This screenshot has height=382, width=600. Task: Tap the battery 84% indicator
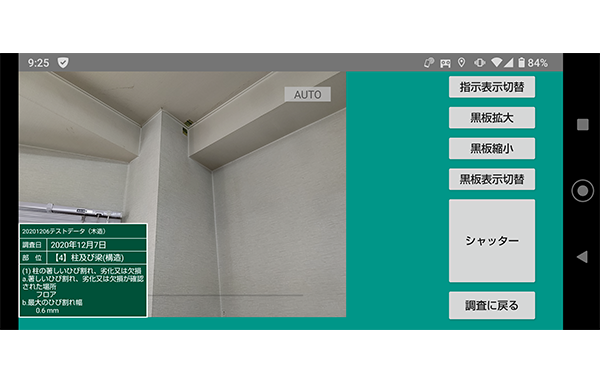click(x=533, y=62)
